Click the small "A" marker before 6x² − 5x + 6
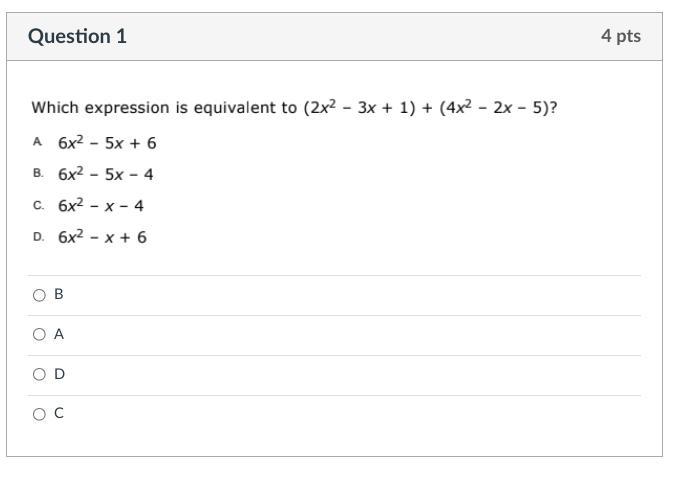 (37, 143)
